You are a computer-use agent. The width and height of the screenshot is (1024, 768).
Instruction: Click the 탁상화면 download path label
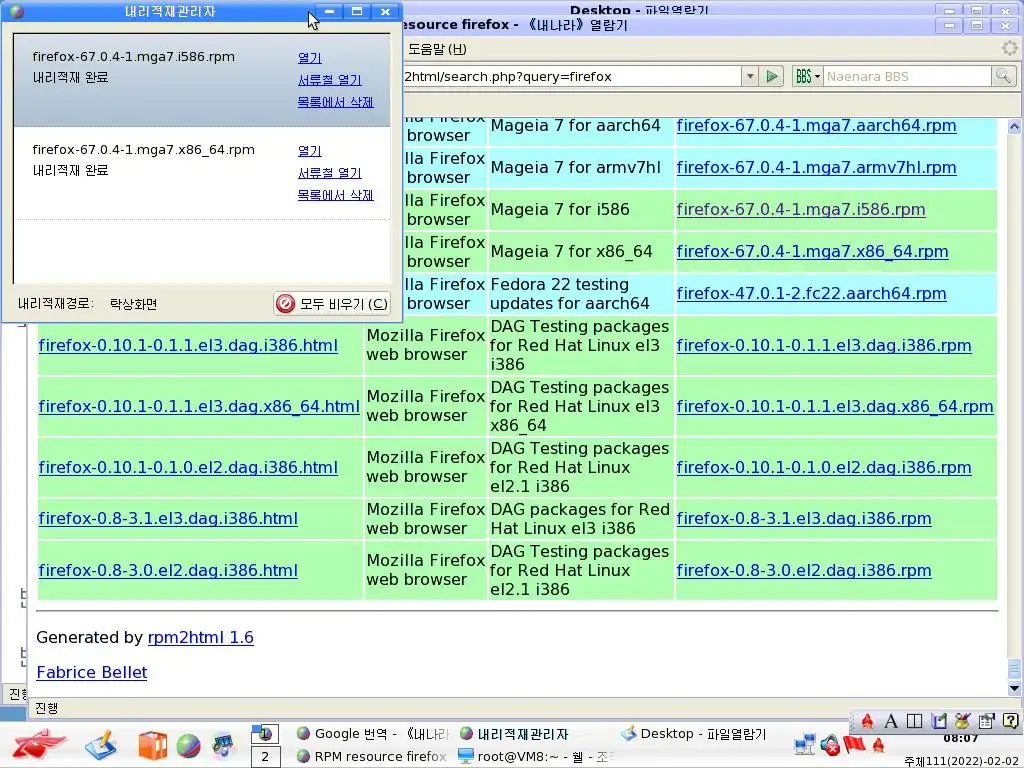coord(133,304)
